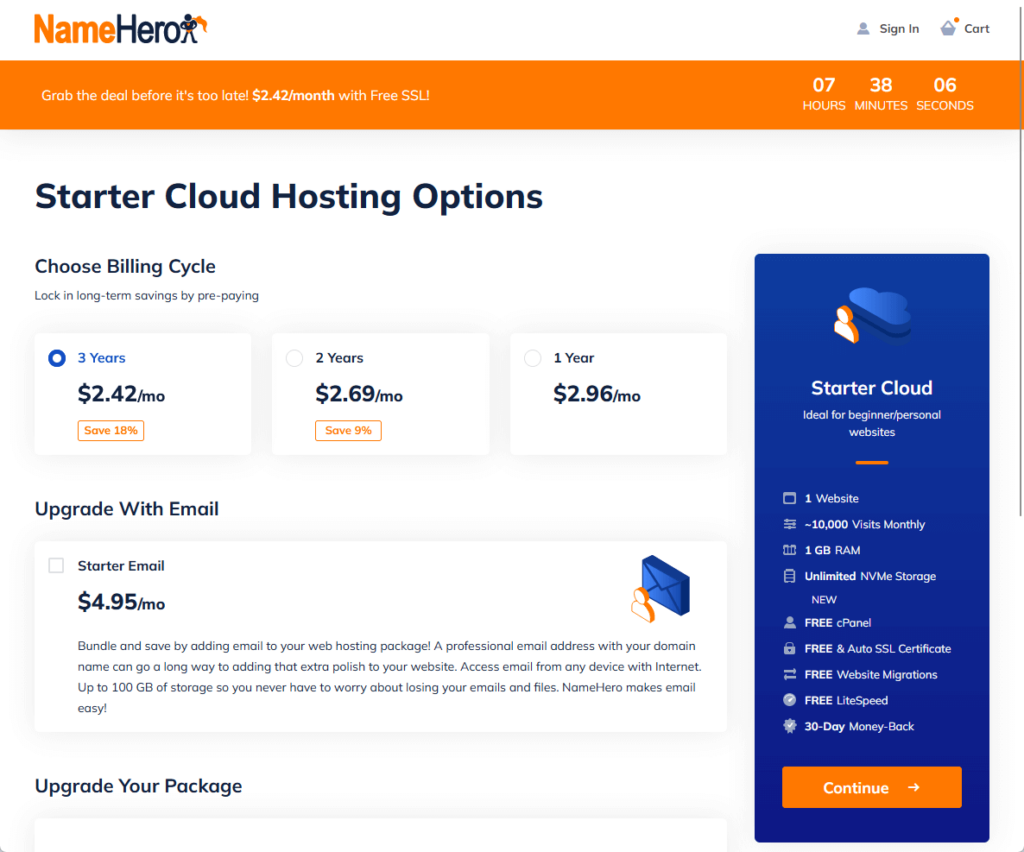Click the NVMe Storage icon

tap(789, 576)
